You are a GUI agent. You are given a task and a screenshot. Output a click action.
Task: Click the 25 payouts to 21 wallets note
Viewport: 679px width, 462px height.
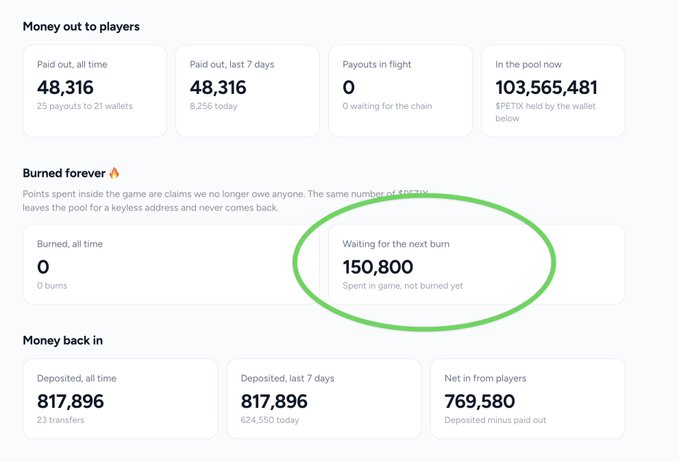click(85, 106)
